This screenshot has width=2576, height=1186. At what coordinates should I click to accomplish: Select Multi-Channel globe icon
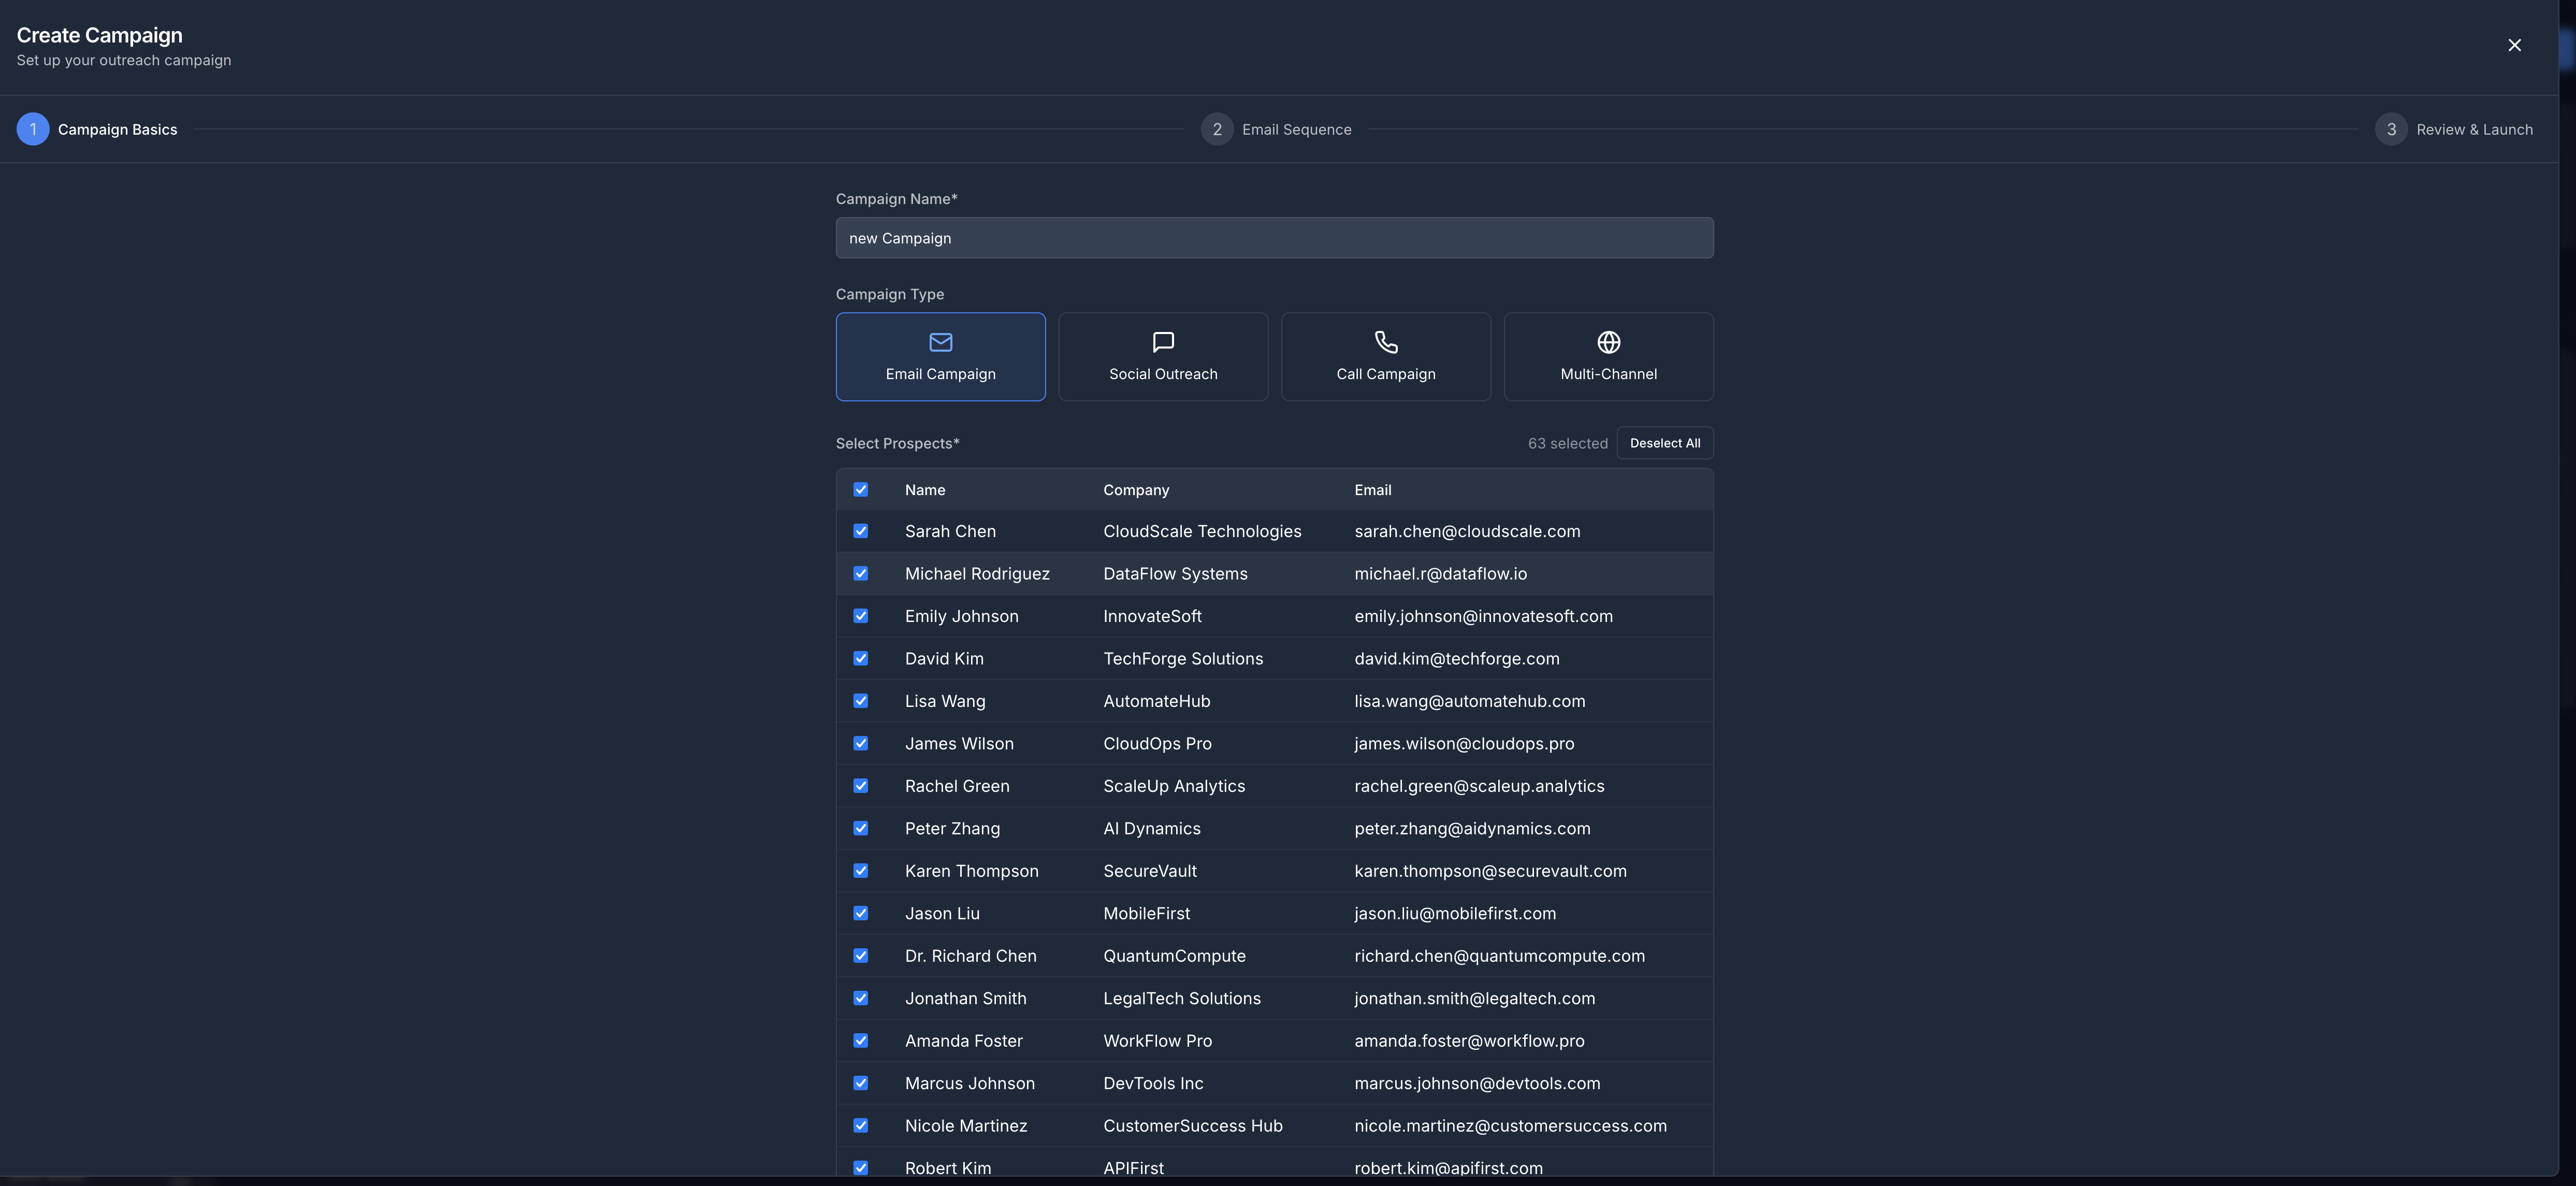1608,342
